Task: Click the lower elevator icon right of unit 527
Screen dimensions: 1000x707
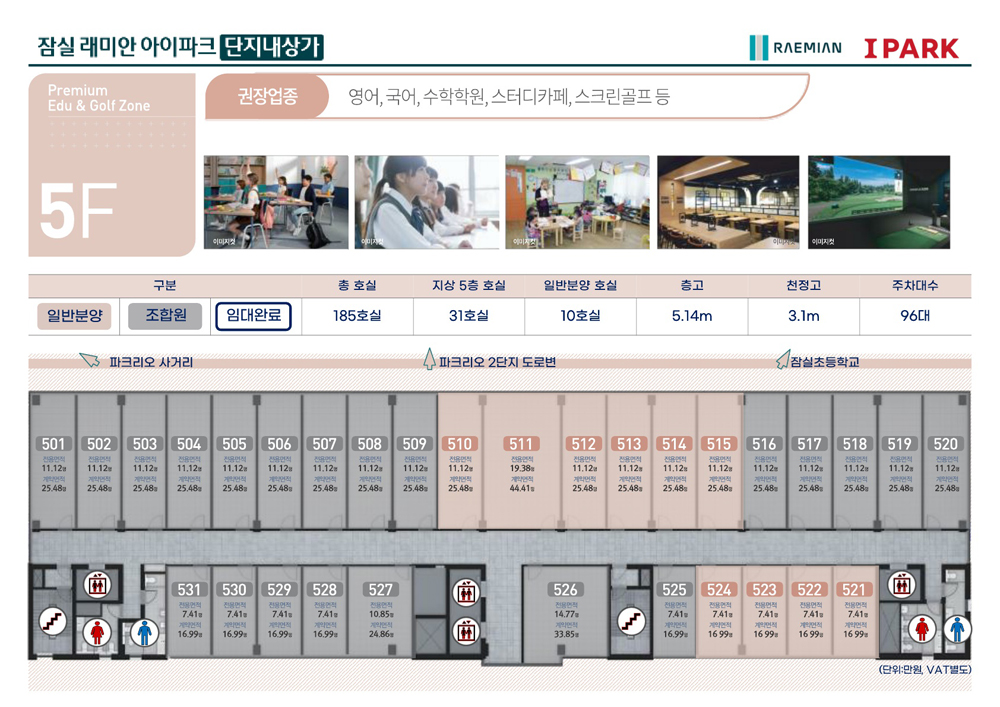Action: (x=466, y=632)
